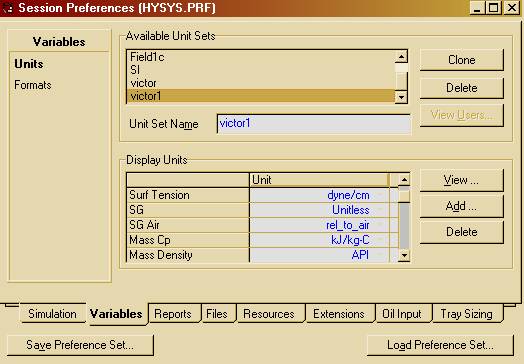Select the Surf Tension row label
Screen dimensions: 524x364
(x=188, y=195)
